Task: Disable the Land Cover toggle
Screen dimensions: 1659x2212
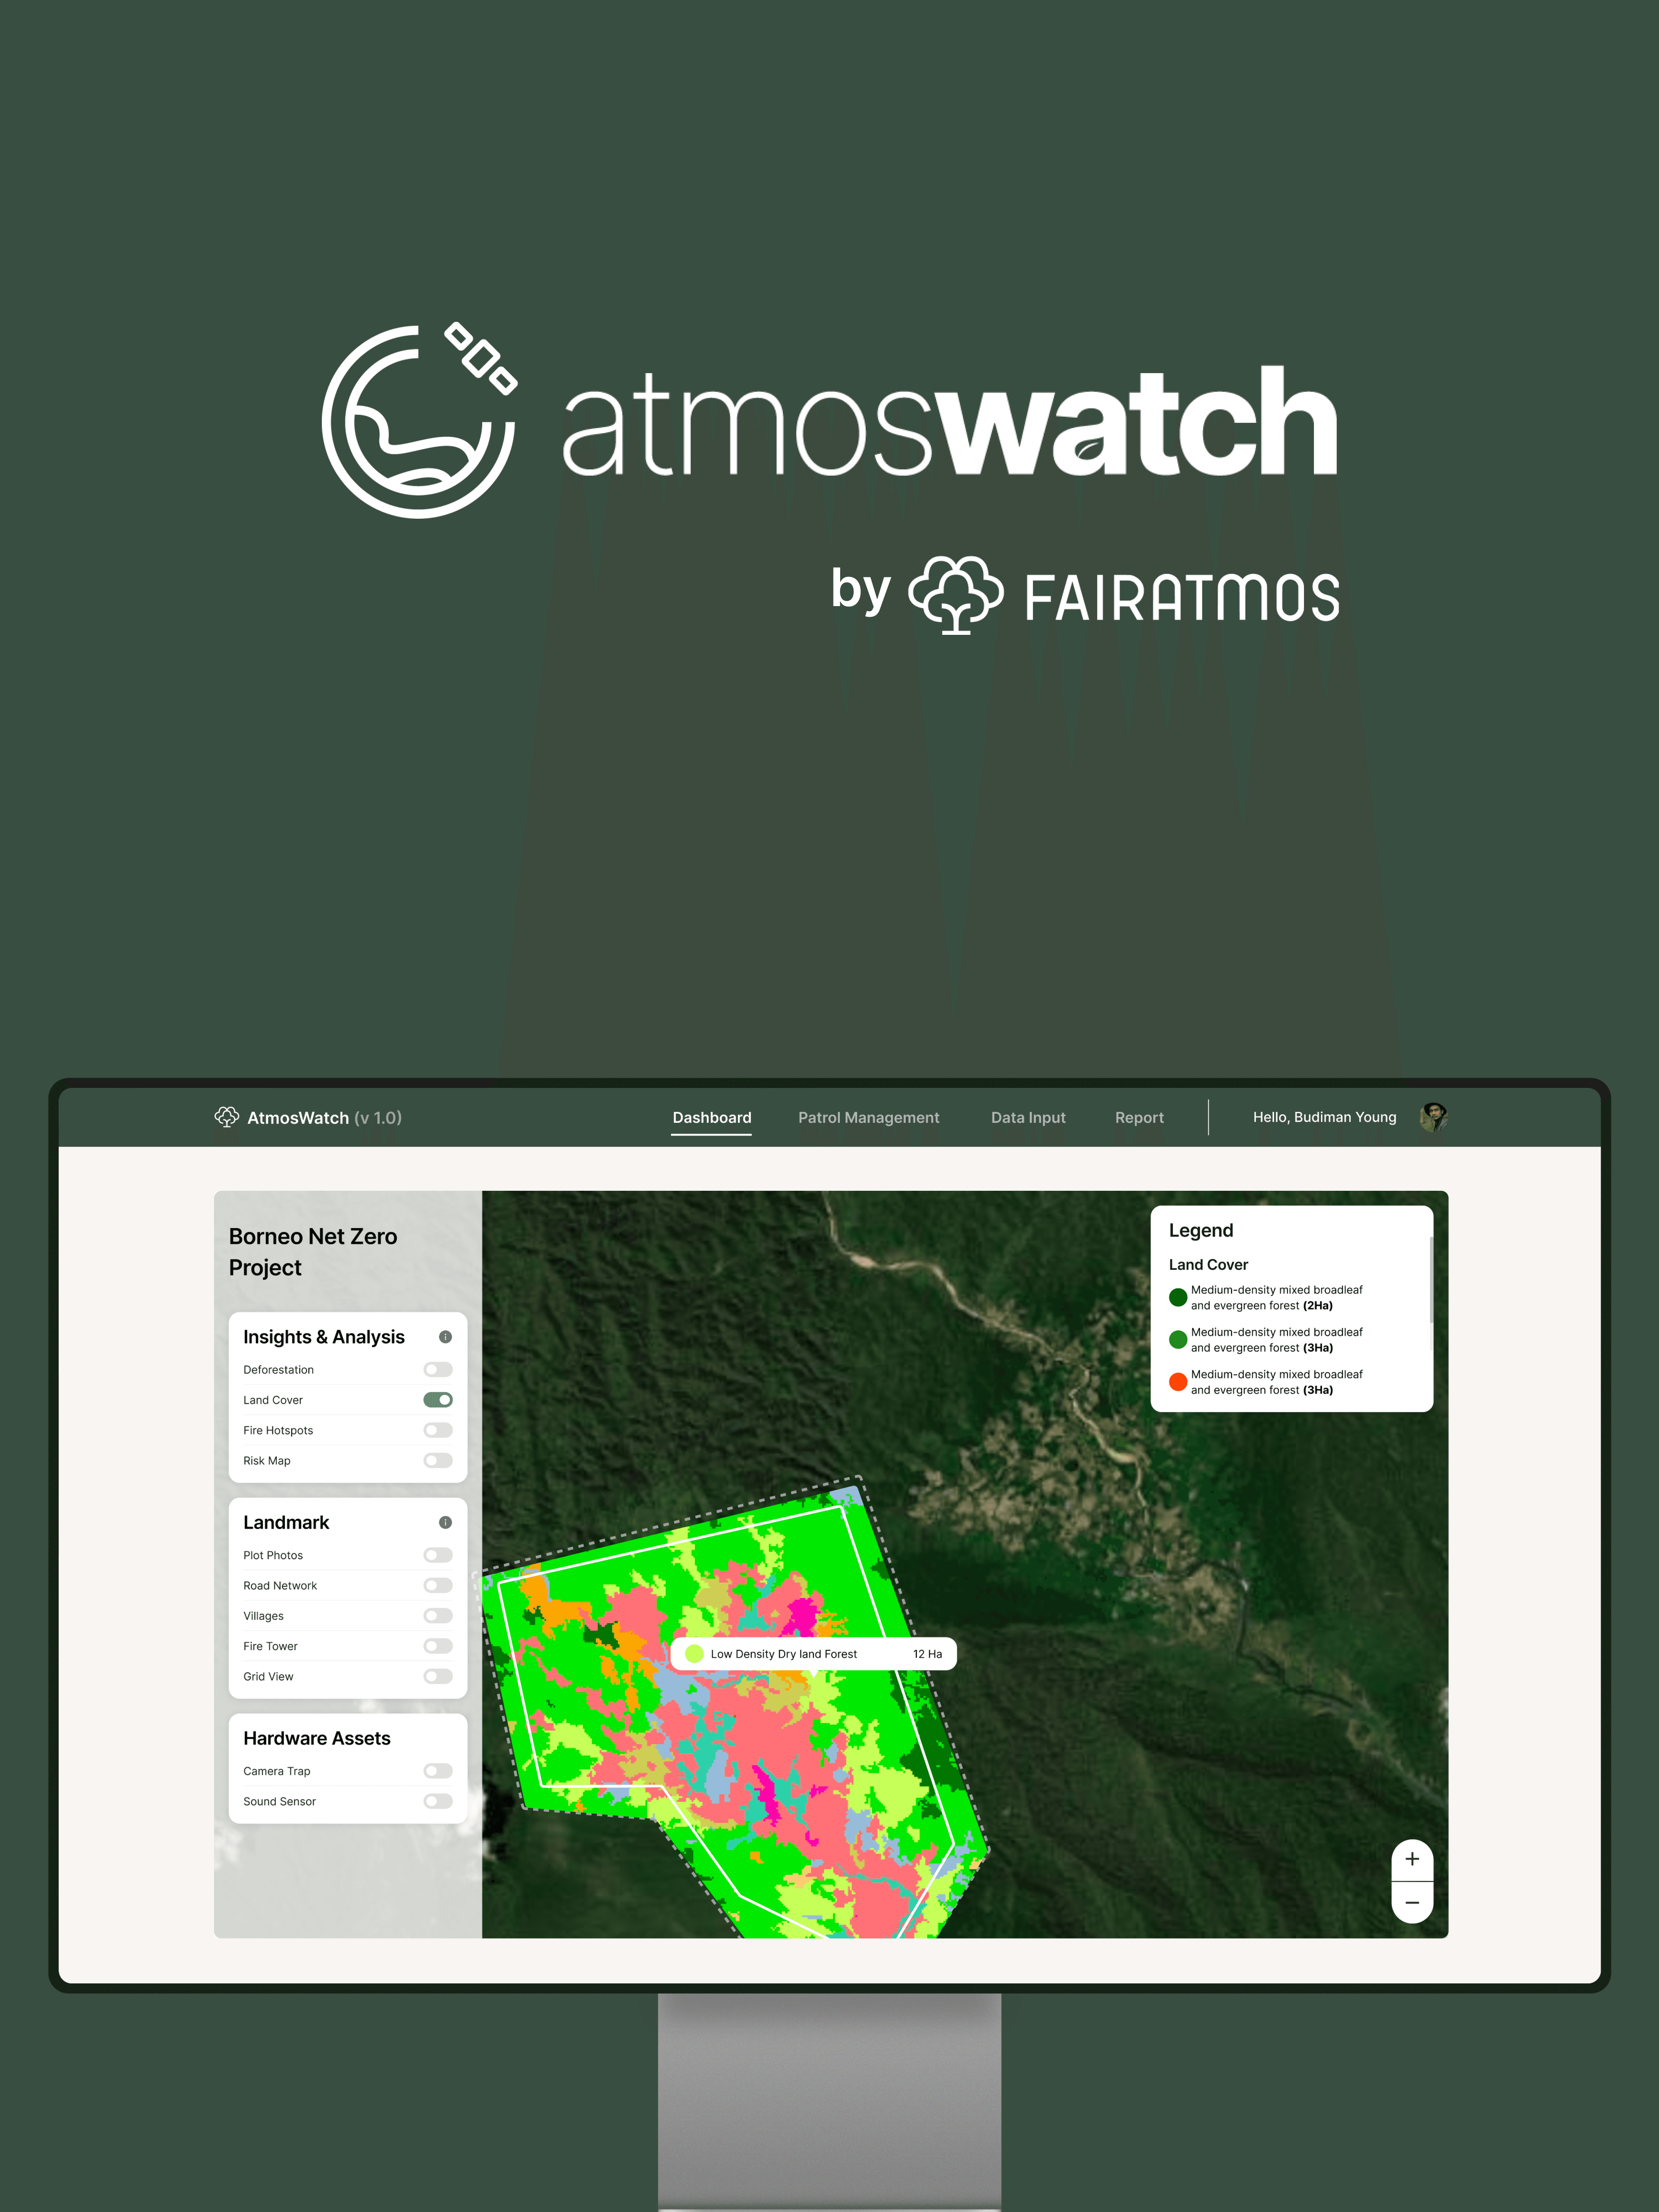Action: (x=438, y=1400)
